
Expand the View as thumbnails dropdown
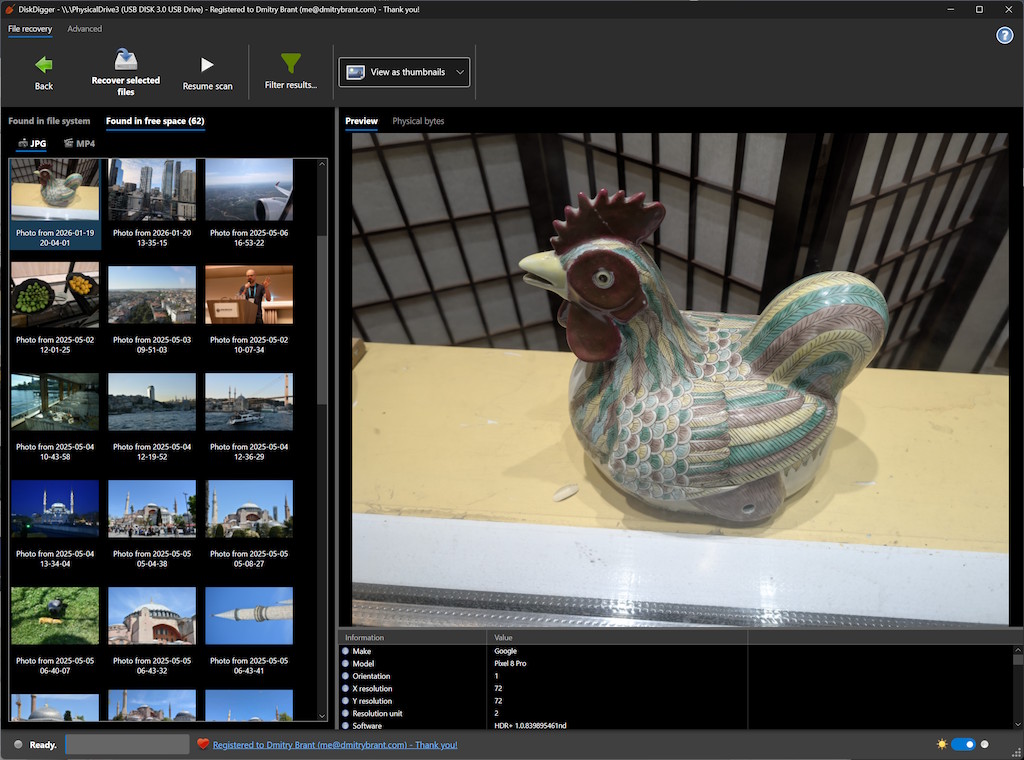[x=404, y=72]
